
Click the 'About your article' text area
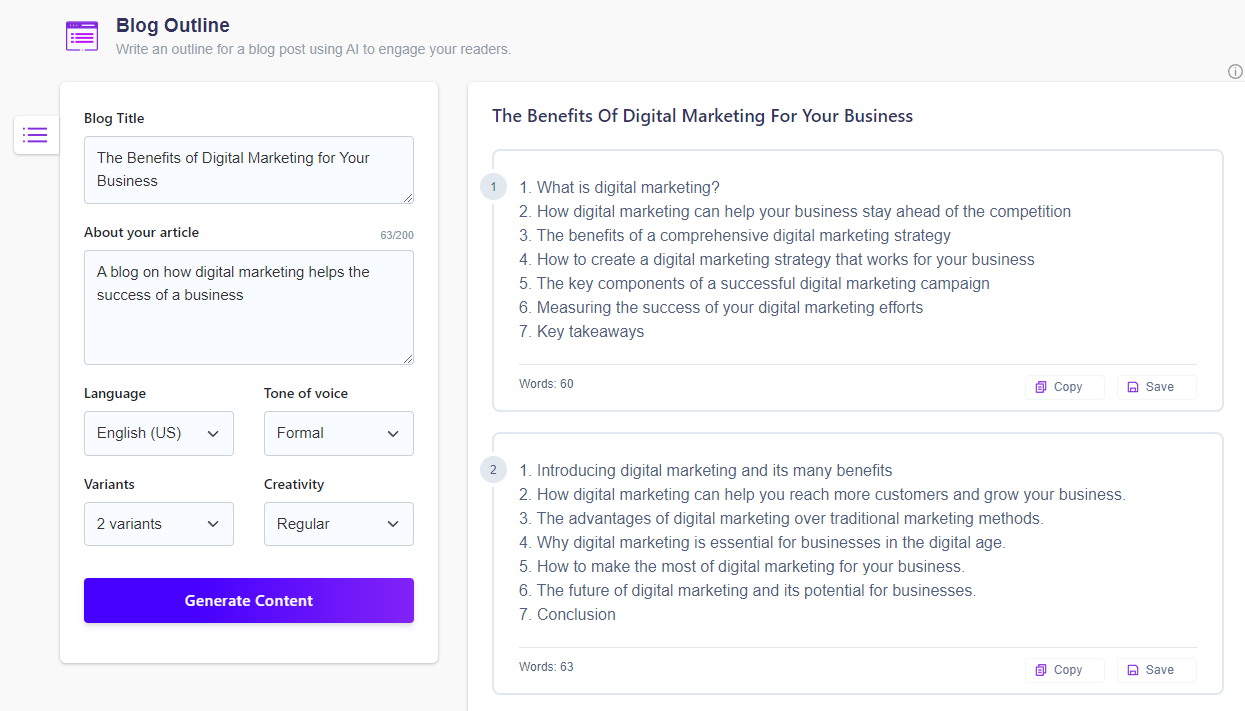pyautogui.click(x=248, y=307)
